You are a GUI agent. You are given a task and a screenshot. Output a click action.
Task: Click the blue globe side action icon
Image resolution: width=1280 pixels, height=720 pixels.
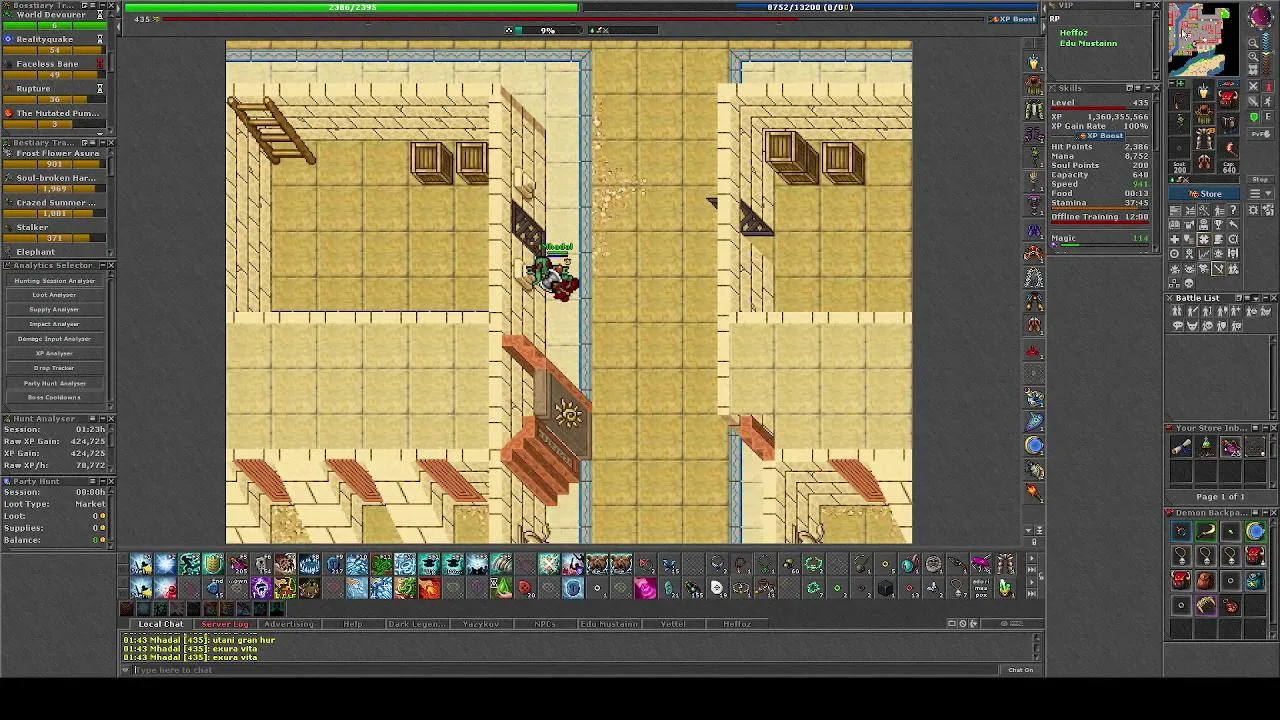1034,446
